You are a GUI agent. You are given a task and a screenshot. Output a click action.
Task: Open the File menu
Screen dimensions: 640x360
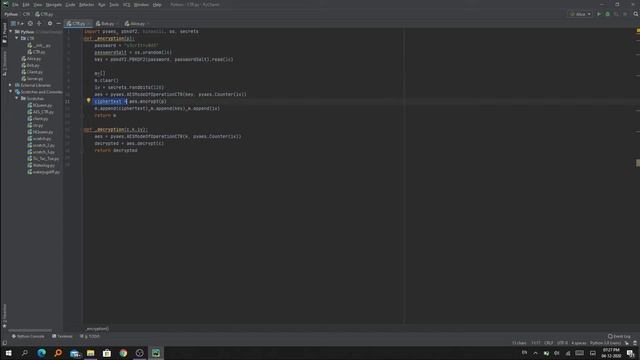click(15, 4)
